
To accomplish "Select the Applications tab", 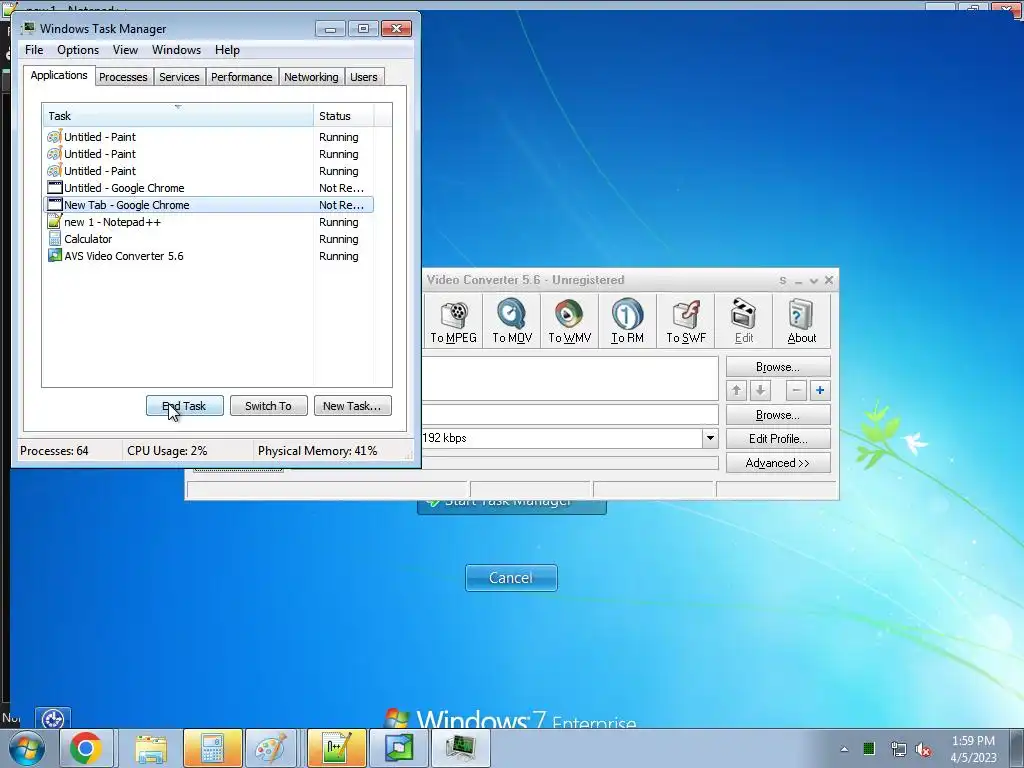I will 59,75.
